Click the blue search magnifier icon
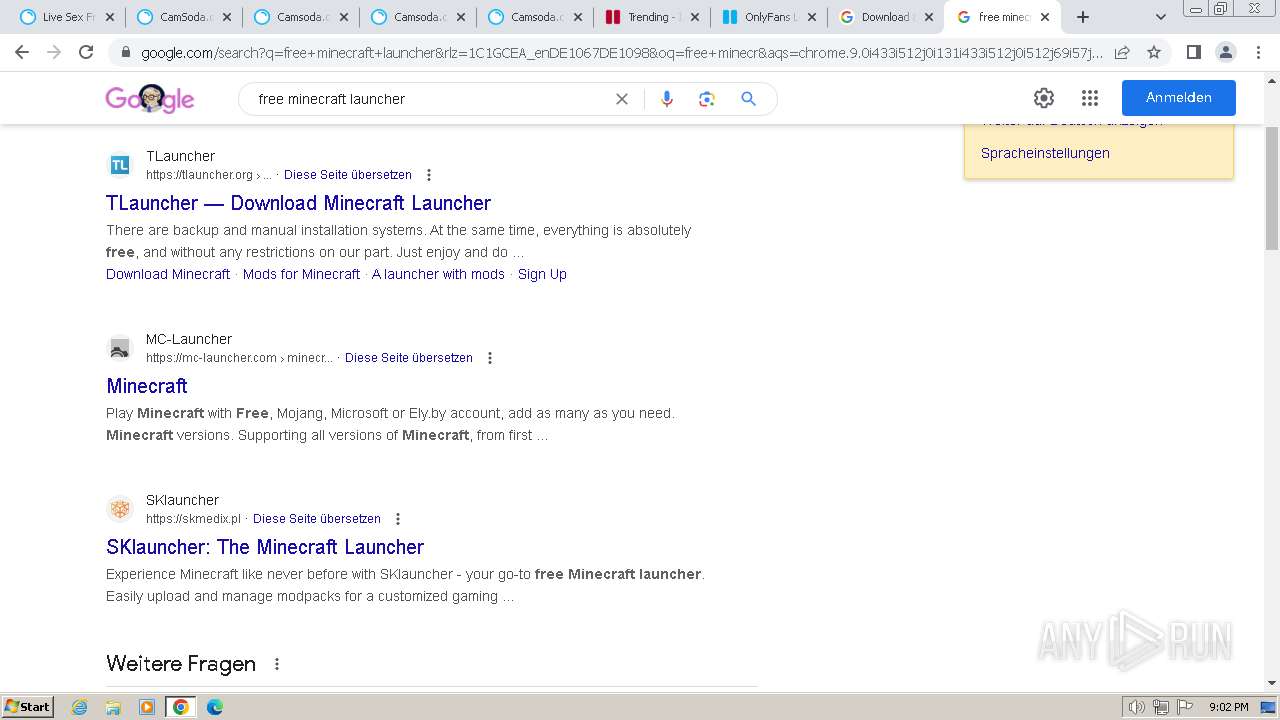 coord(748,99)
